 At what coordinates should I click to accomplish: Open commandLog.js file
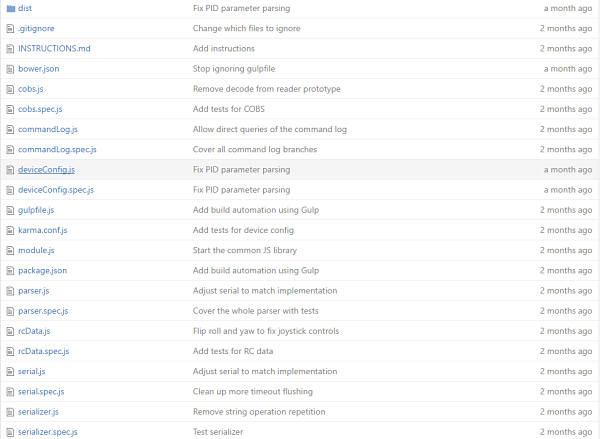pos(48,129)
